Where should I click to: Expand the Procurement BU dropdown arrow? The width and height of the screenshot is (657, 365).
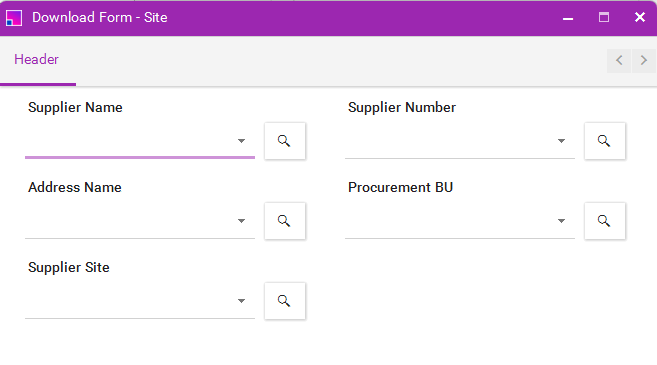[x=561, y=221]
